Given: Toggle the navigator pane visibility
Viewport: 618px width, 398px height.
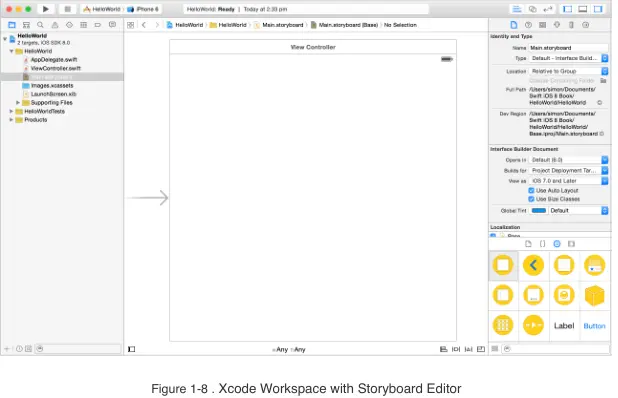Looking at the screenshot, I should coord(567,9).
